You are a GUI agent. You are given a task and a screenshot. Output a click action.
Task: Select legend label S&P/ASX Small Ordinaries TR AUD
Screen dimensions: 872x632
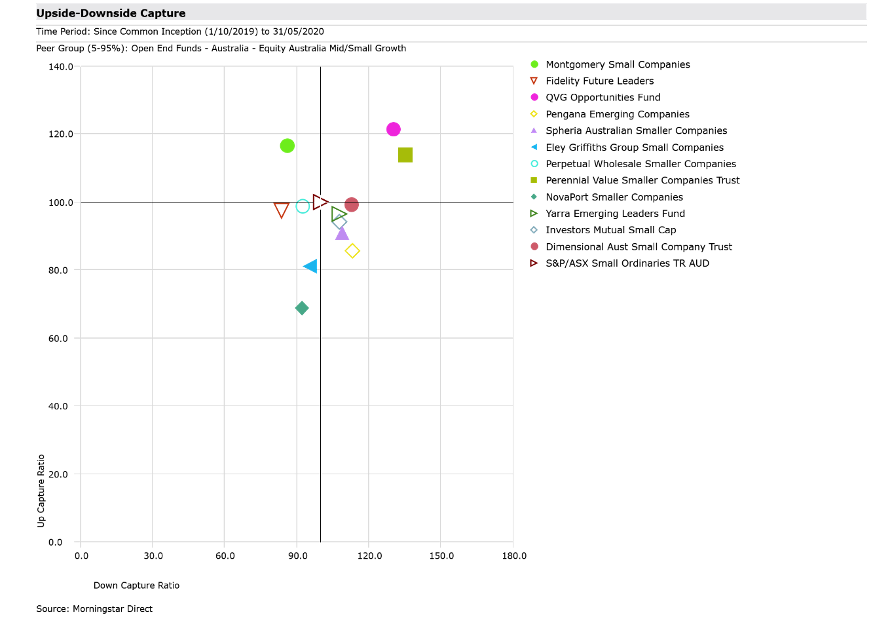627,263
